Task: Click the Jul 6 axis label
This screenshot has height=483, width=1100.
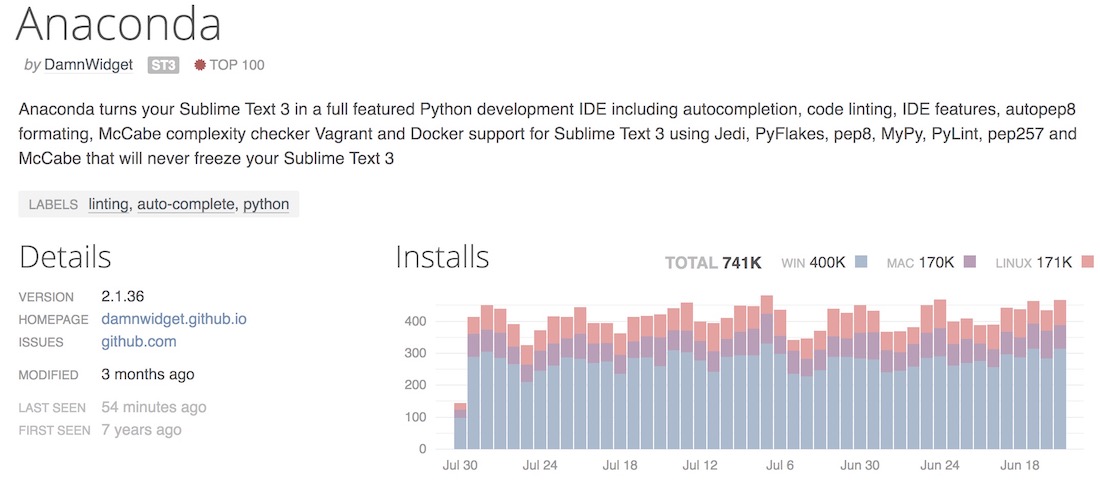Action: 780,465
